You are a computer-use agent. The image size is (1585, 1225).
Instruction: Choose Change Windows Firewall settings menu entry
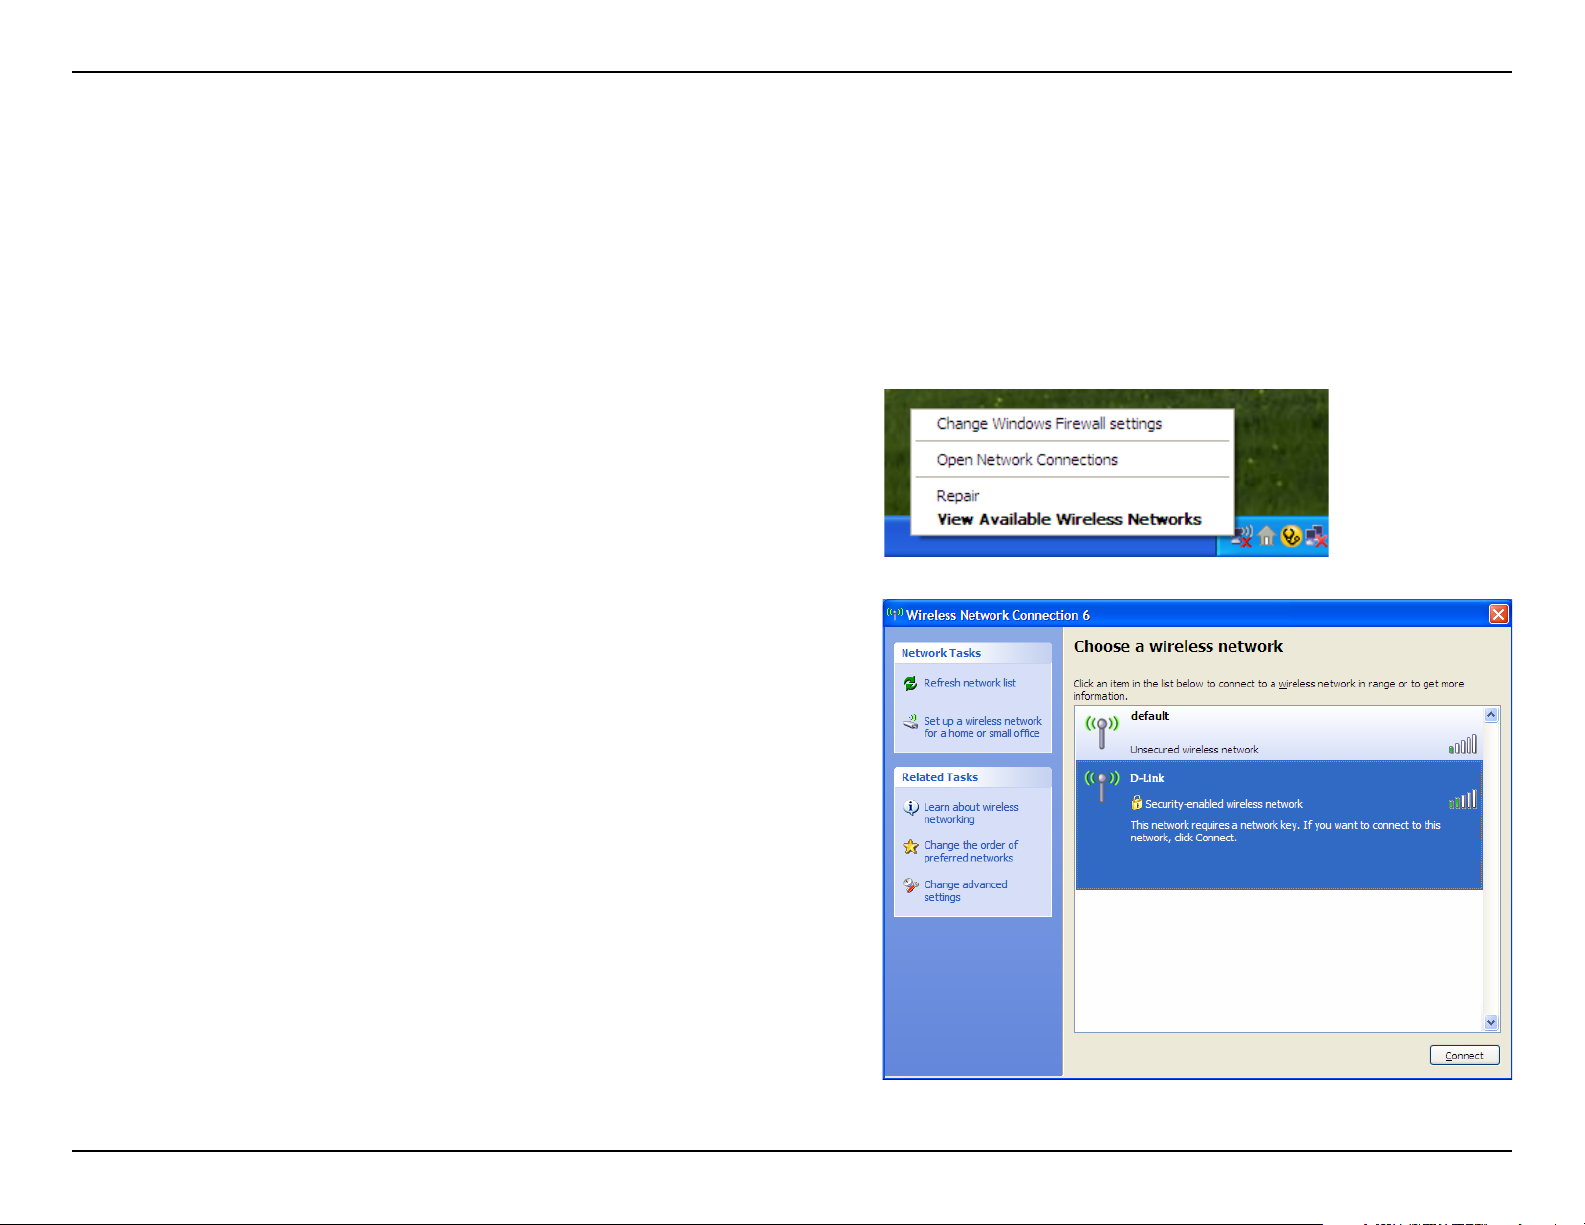point(1049,424)
